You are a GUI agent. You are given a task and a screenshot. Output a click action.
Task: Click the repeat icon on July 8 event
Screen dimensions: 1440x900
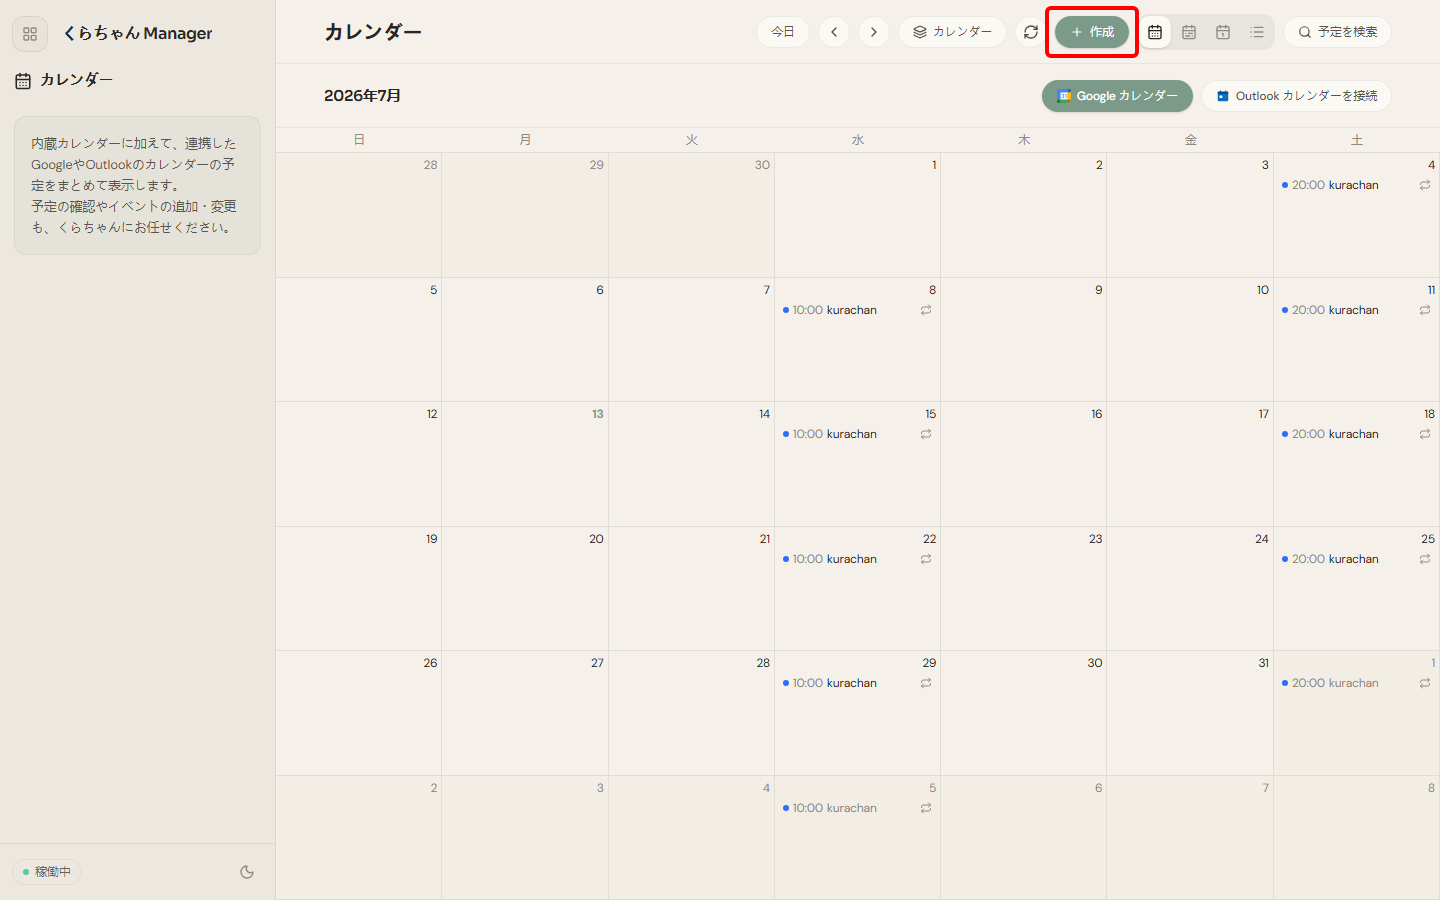pyautogui.click(x=926, y=310)
